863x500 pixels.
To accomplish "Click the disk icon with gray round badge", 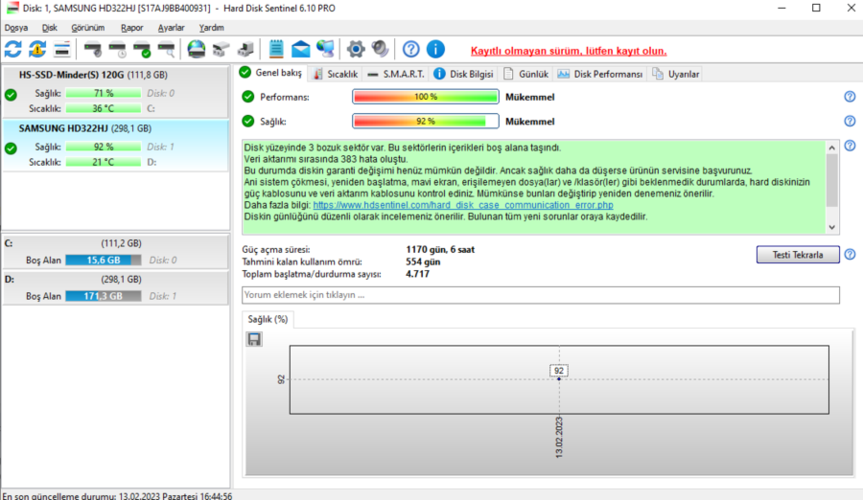I will pos(92,50).
